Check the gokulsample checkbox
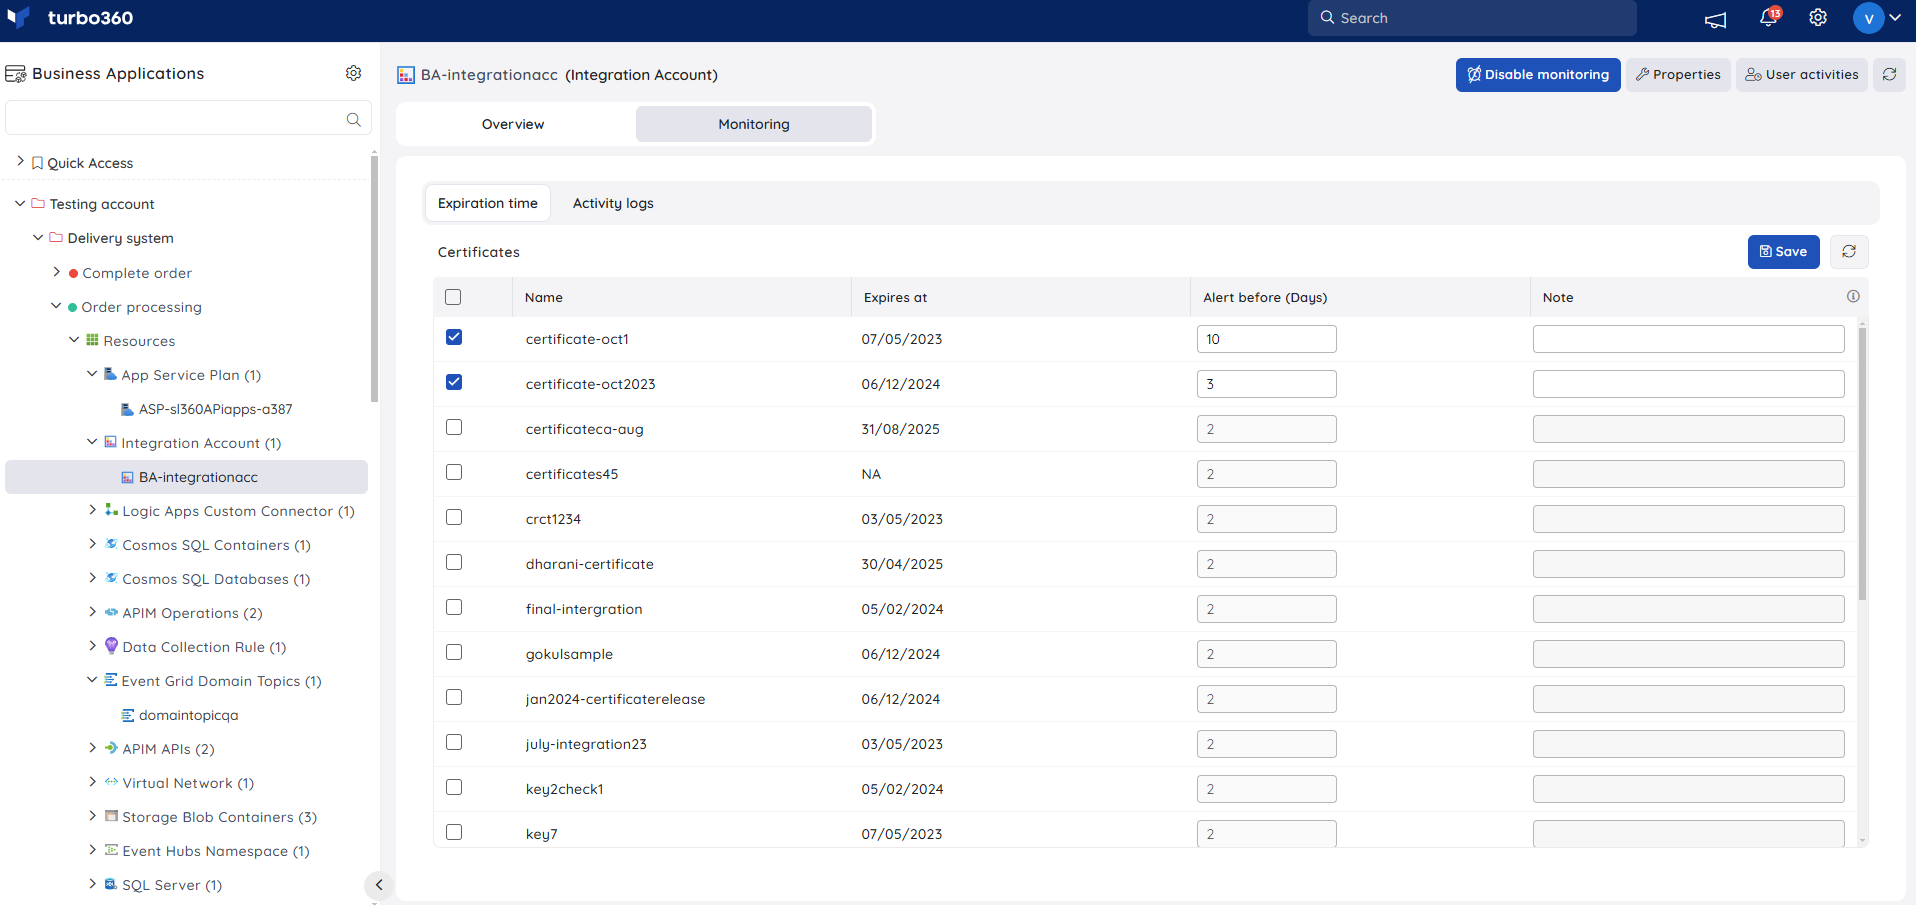This screenshot has width=1916, height=905. pos(454,652)
